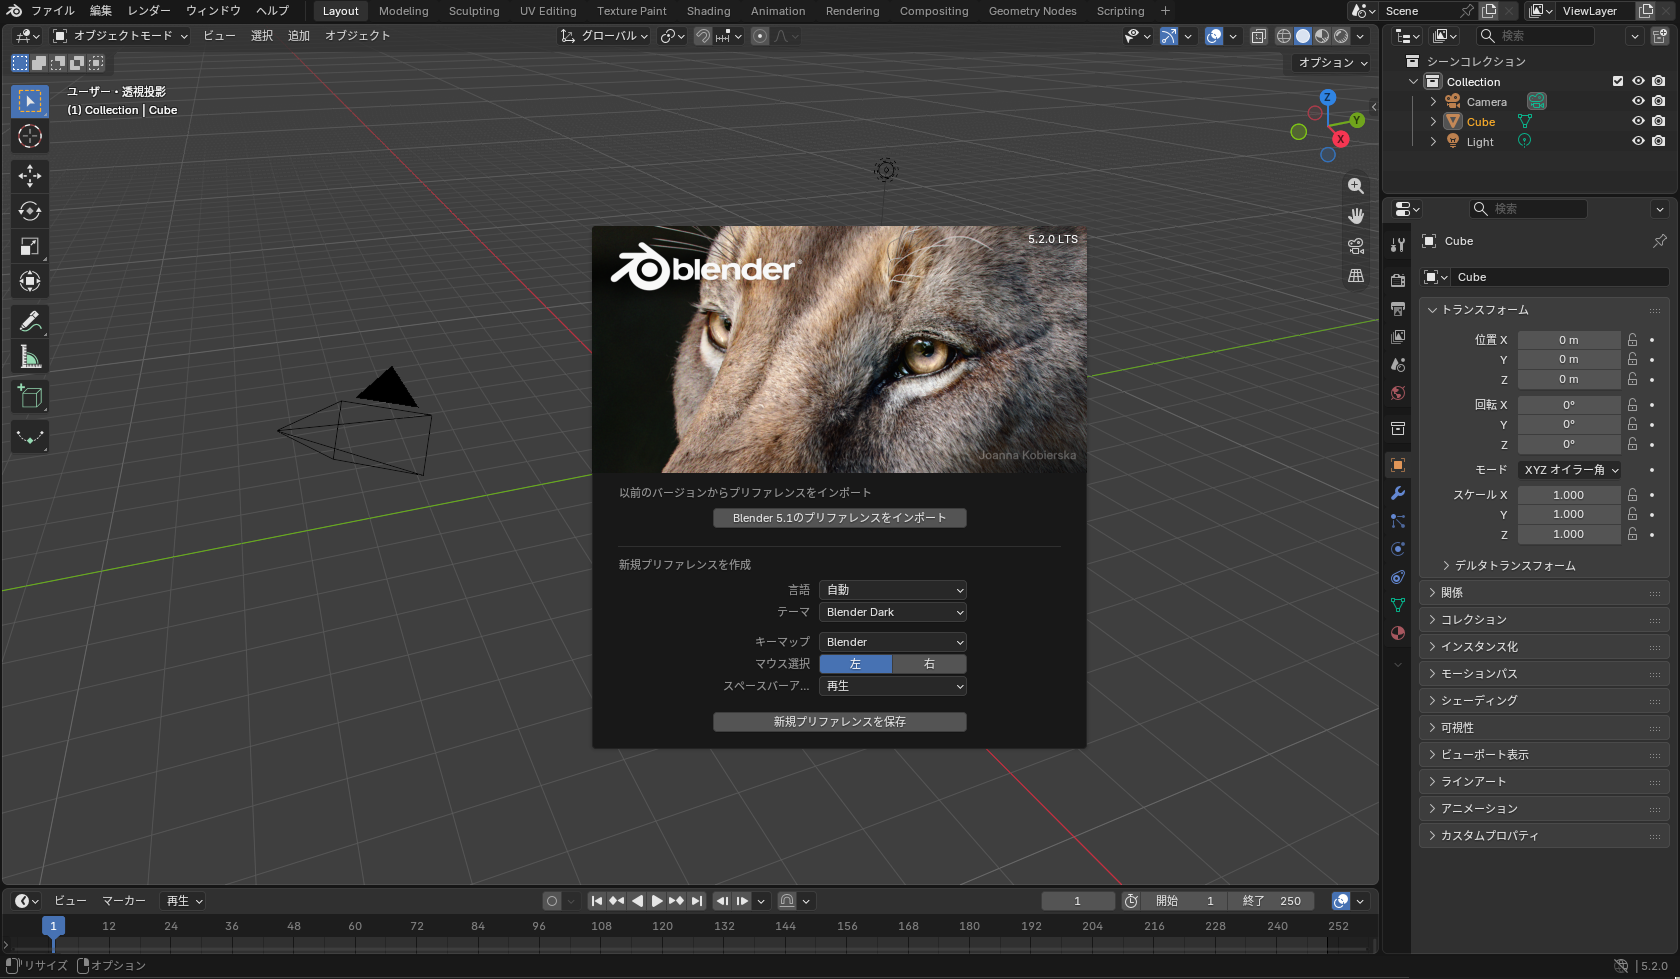Open the Material properties tab icon

coord(1398,633)
